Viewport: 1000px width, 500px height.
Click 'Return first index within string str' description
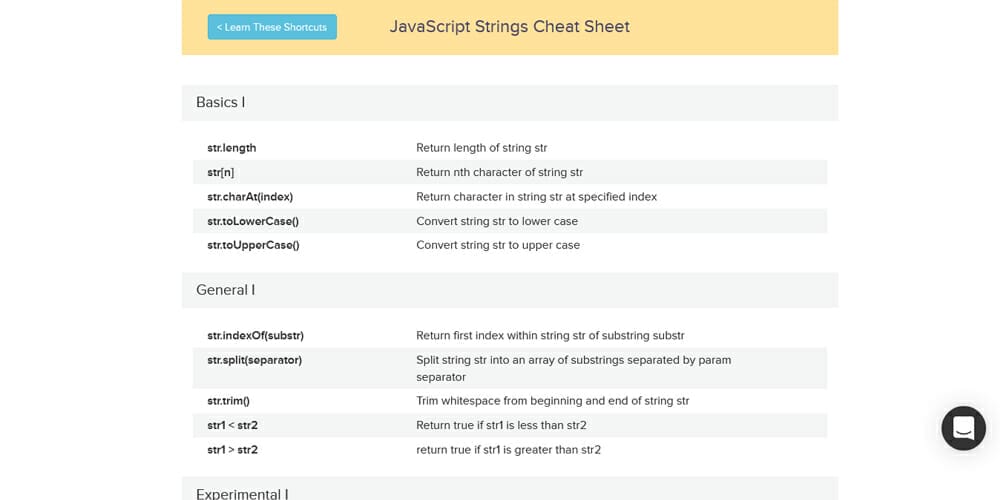(550, 335)
